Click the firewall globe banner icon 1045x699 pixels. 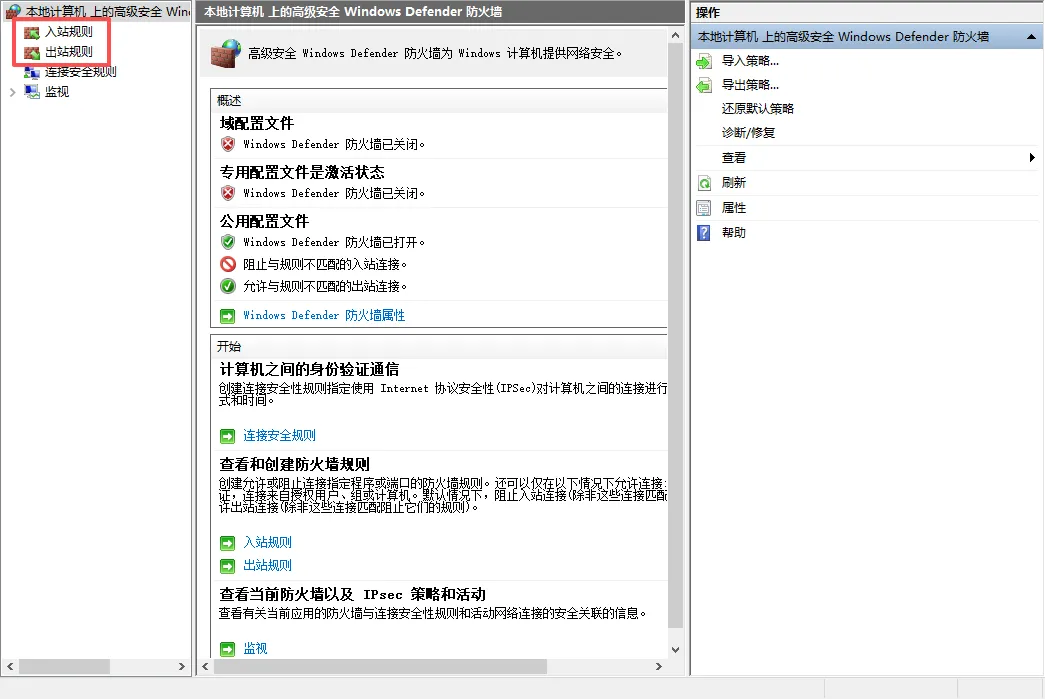(226, 53)
